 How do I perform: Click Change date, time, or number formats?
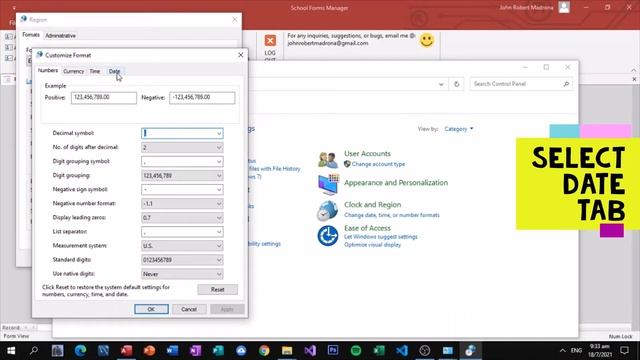pos(392,215)
